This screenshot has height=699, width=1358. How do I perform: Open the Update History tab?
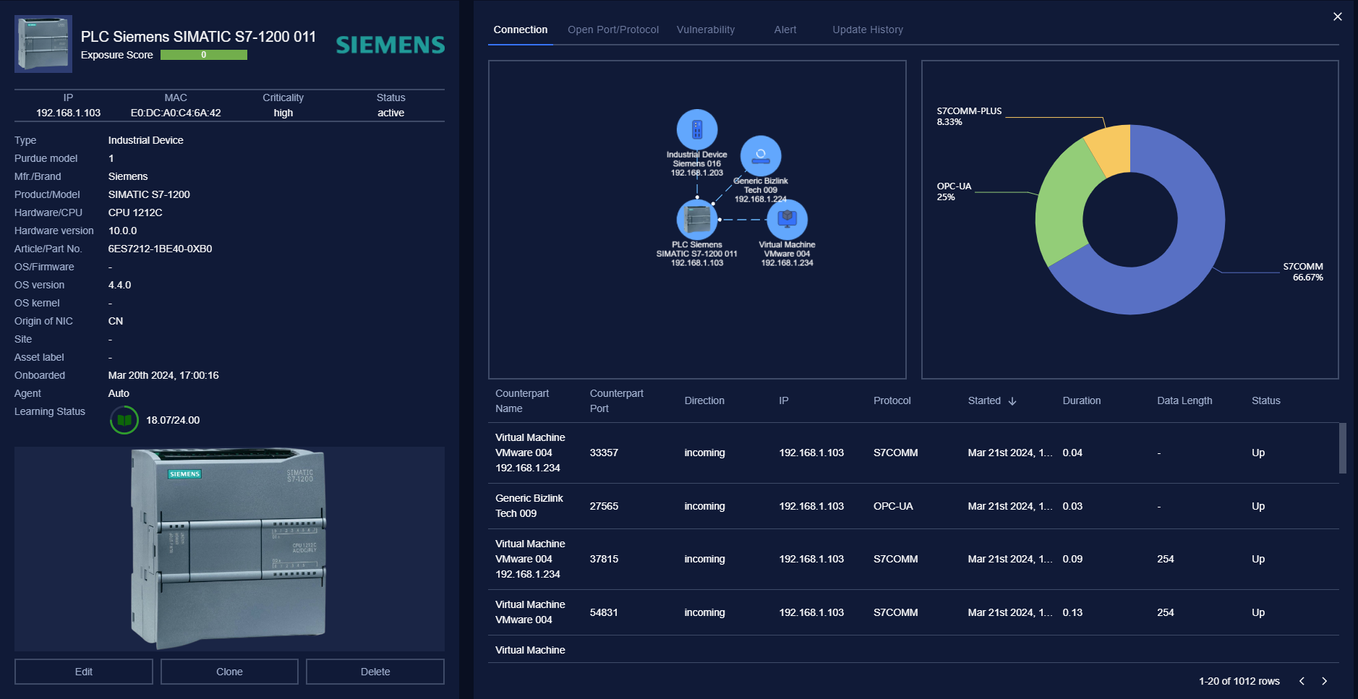(x=868, y=30)
